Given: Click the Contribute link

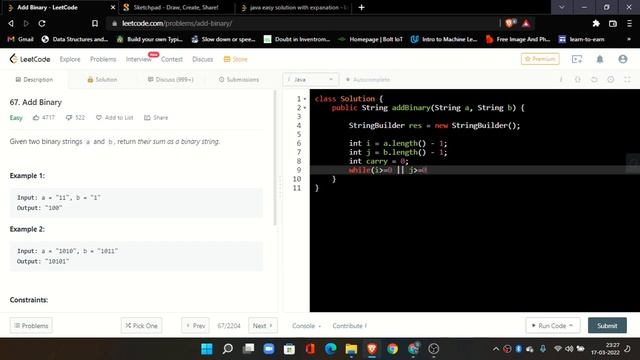Looking at the screenshot, I should click(349, 326).
